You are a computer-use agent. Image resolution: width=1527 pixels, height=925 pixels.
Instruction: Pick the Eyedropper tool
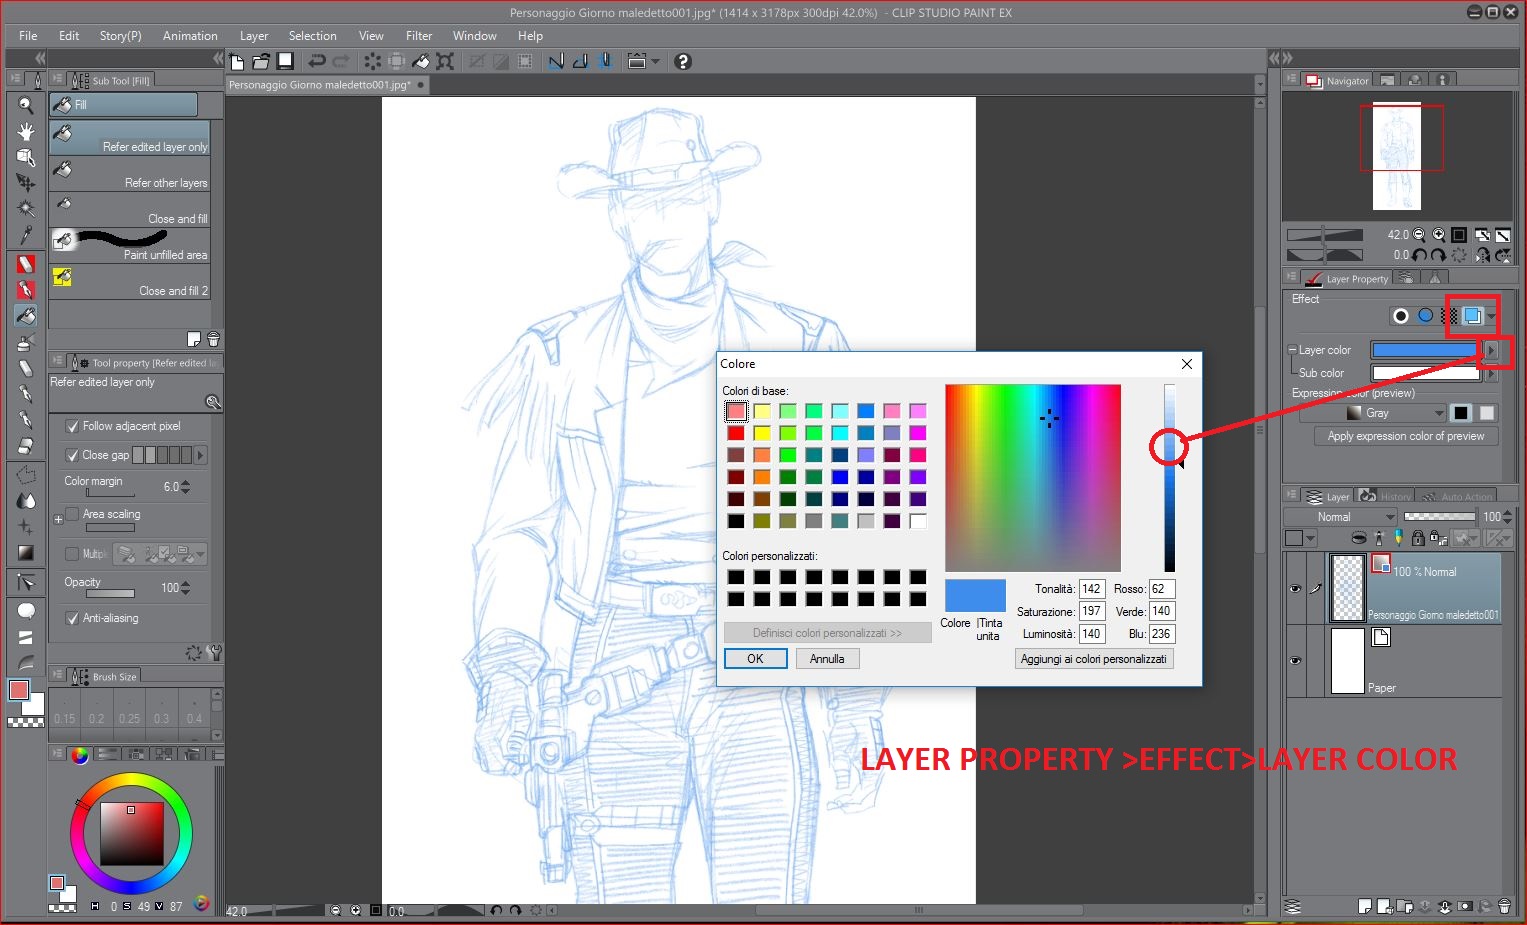[26, 235]
